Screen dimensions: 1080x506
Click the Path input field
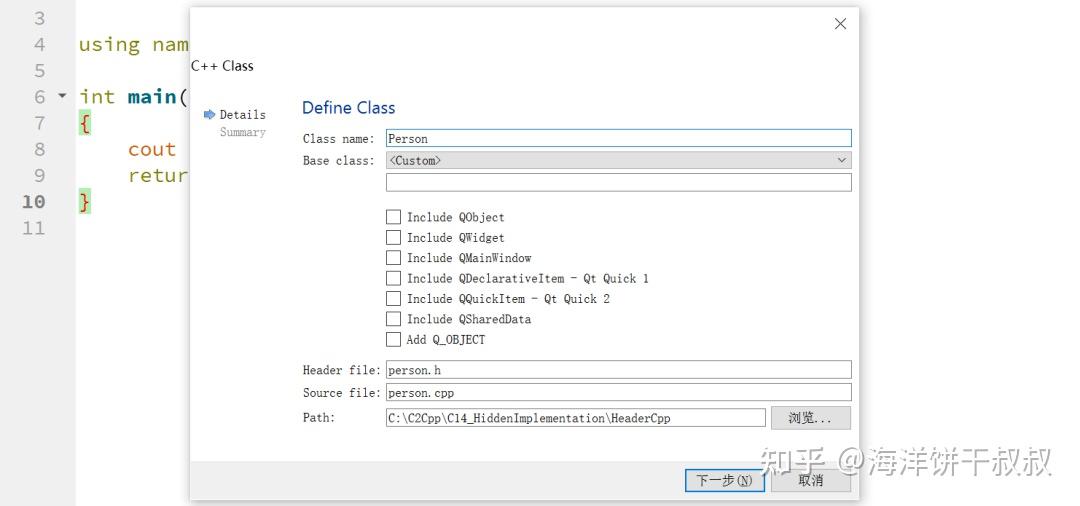click(x=575, y=418)
